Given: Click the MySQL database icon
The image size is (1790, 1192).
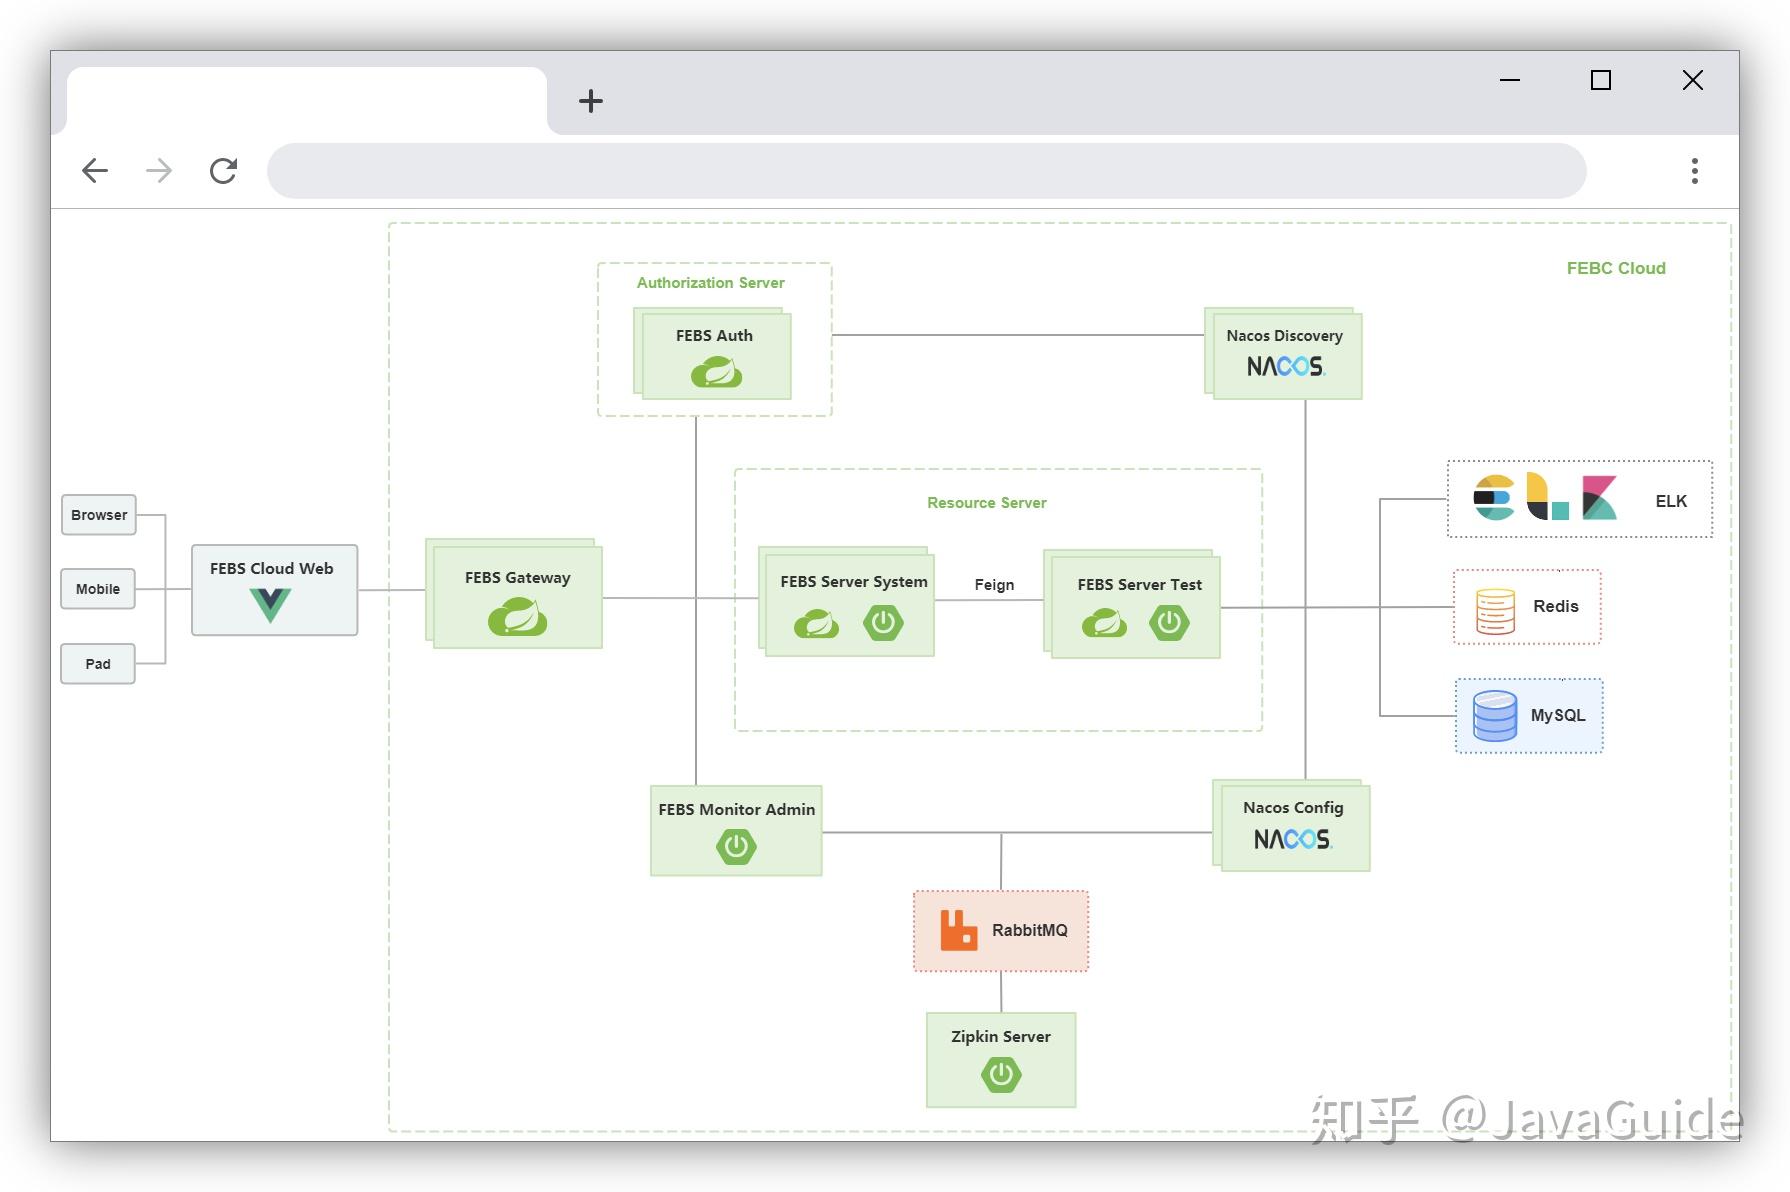Looking at the screenshot, I should click(x=1493, y=714).
